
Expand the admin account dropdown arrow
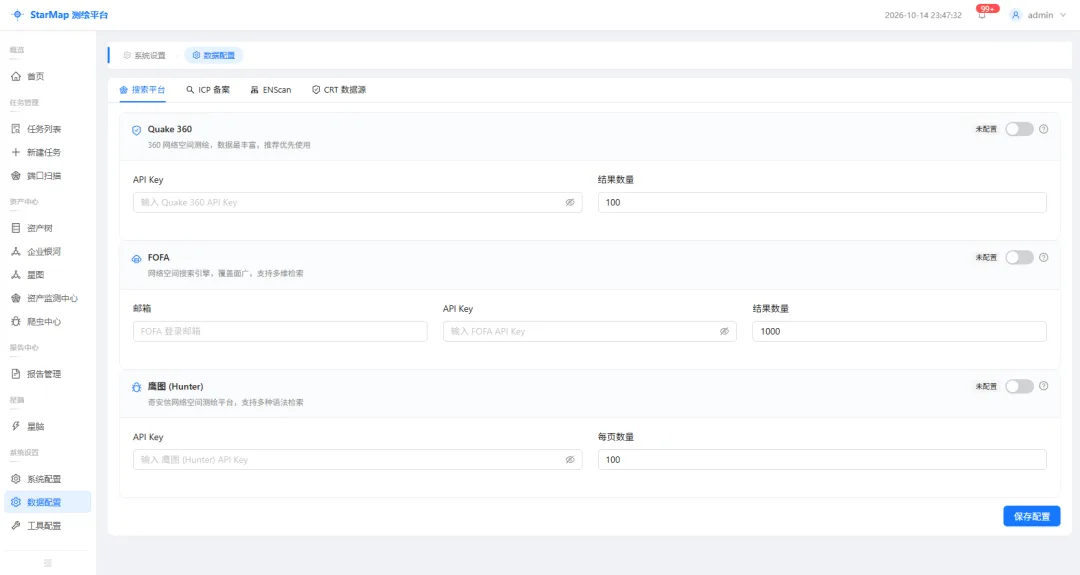tap(1063, 15)
